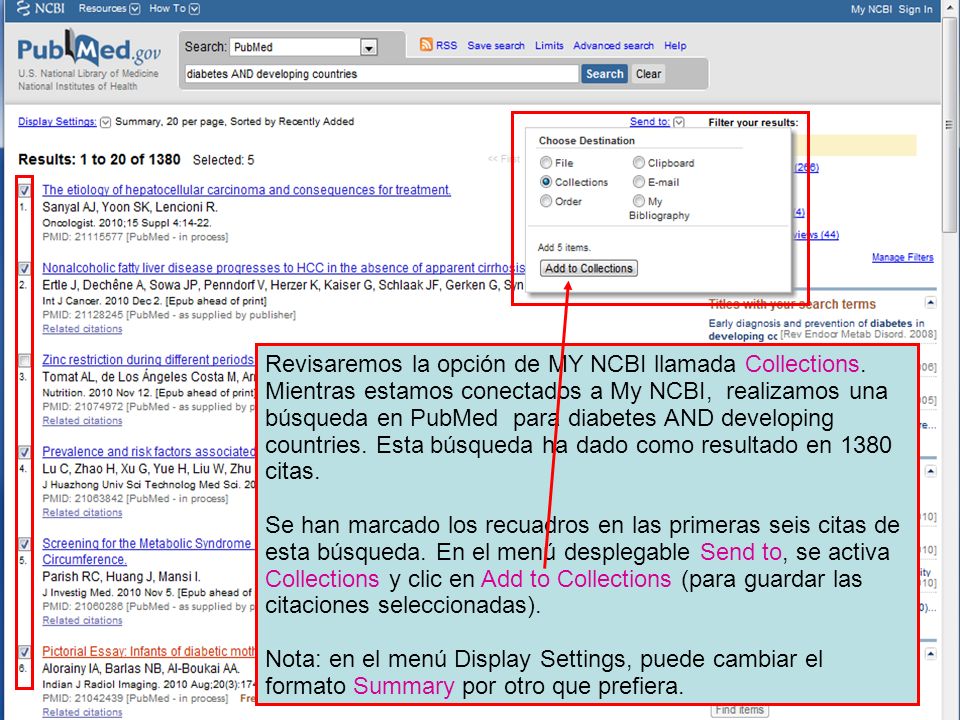Click the PMID: 21128245 text
Image resolution: width=960 pixels, height=720 pixels.
[x=168, y=315]
